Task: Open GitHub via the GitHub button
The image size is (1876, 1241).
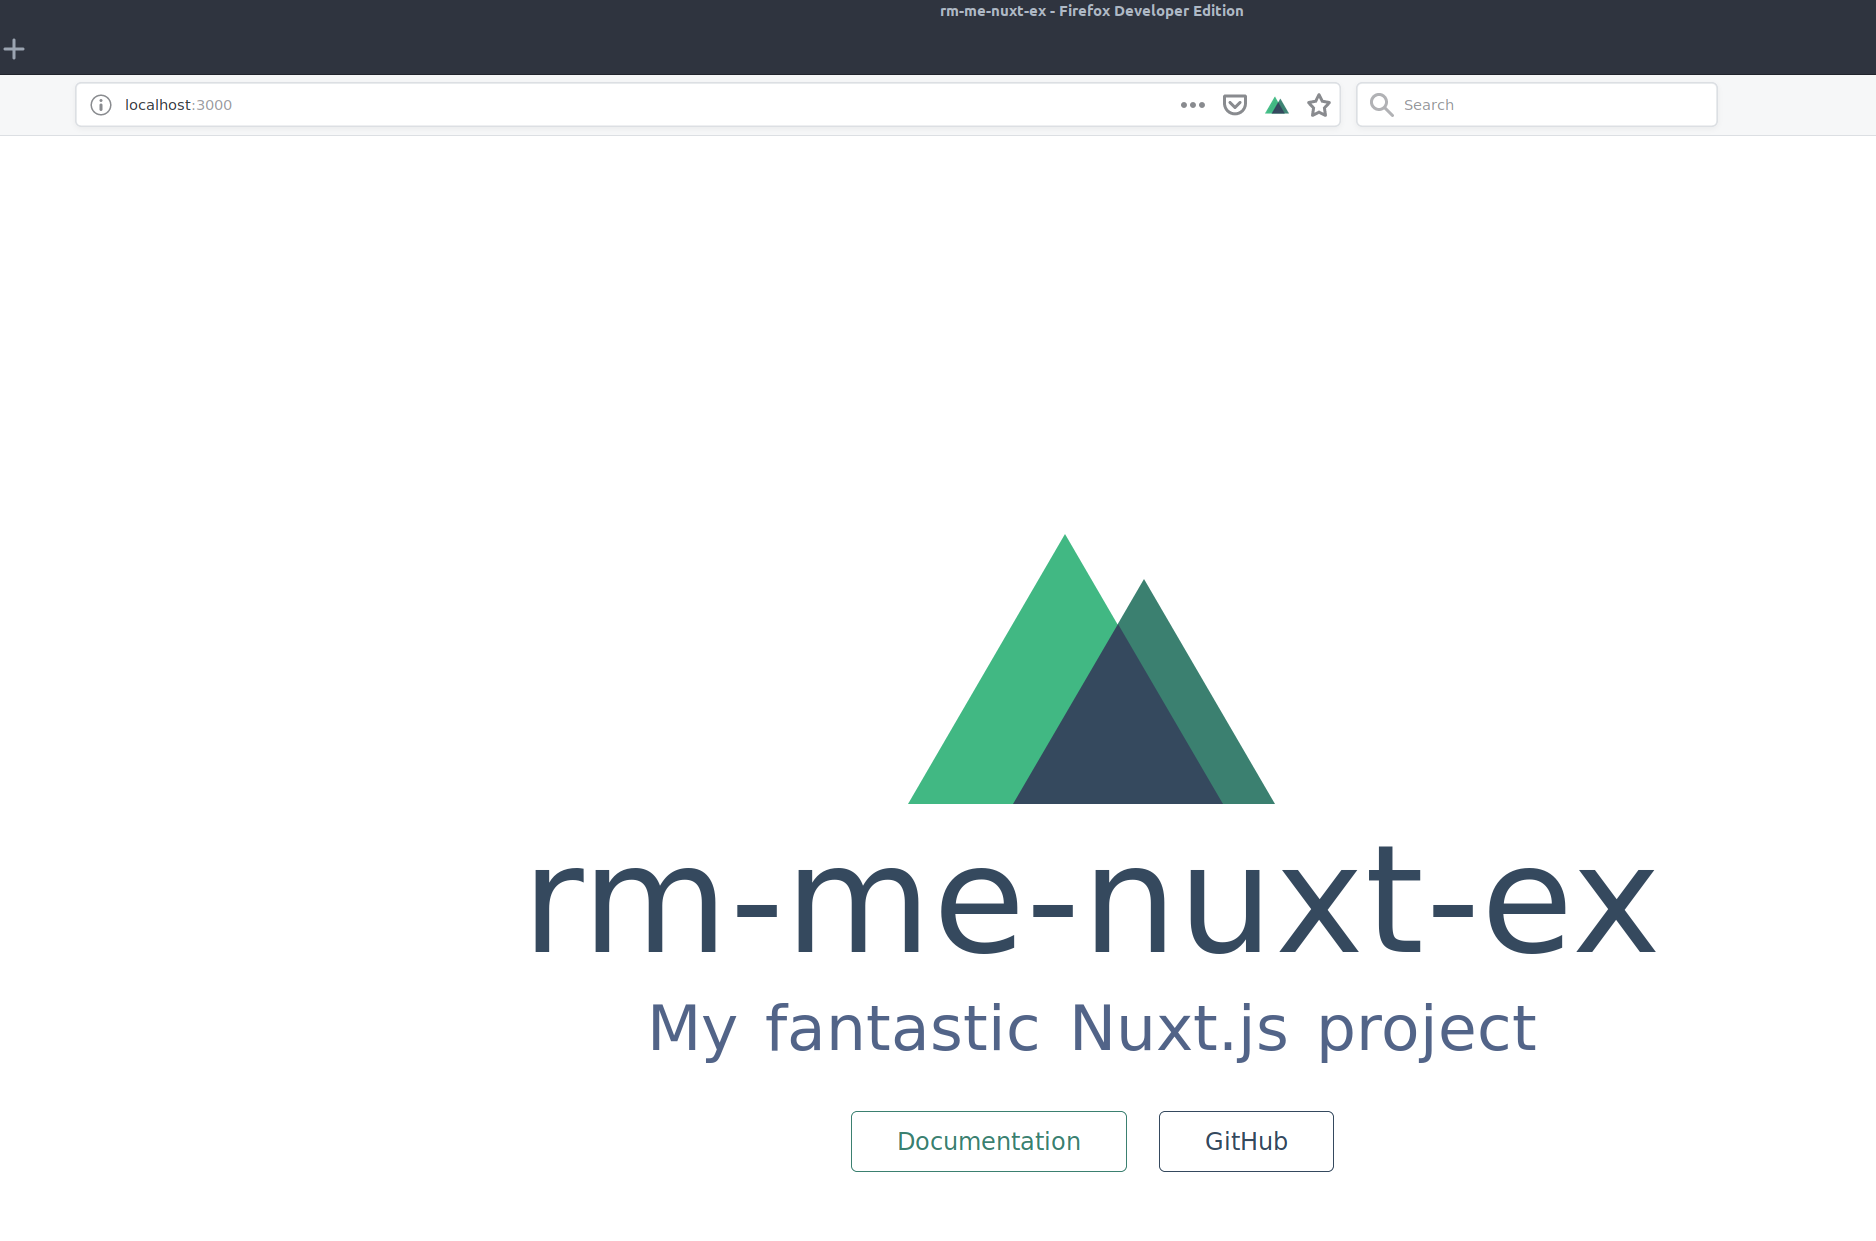Action: coord(1246,1141)
